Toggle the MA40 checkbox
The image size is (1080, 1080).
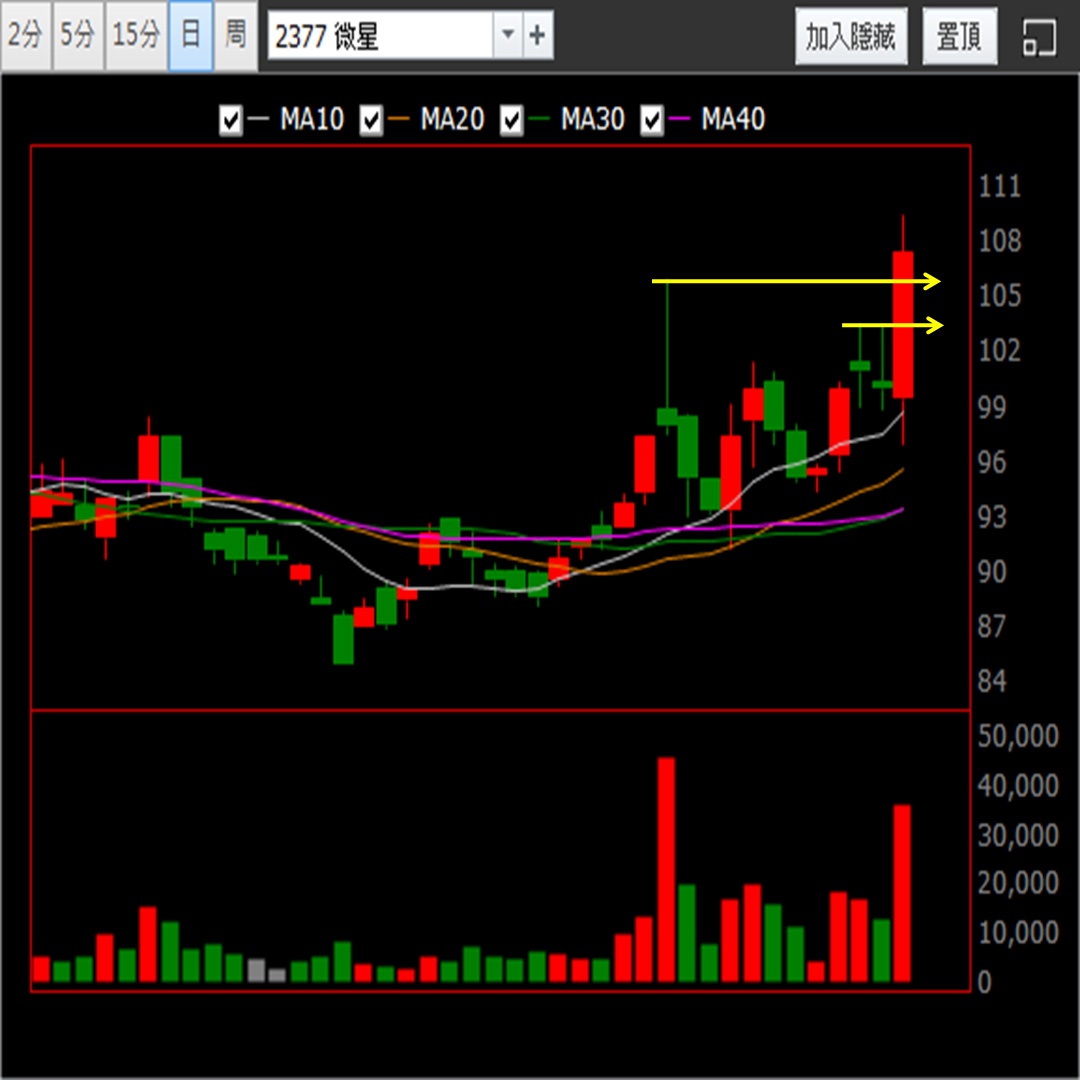(652, 121)
